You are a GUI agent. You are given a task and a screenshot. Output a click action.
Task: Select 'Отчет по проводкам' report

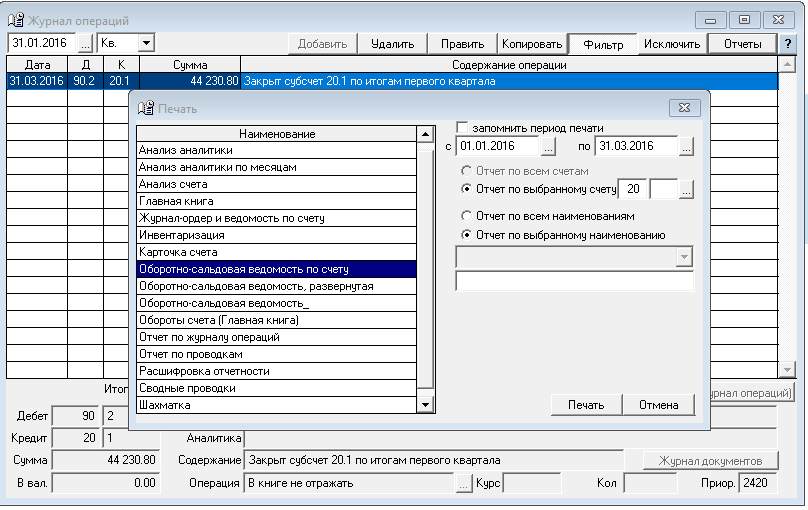tap(276, 354)
